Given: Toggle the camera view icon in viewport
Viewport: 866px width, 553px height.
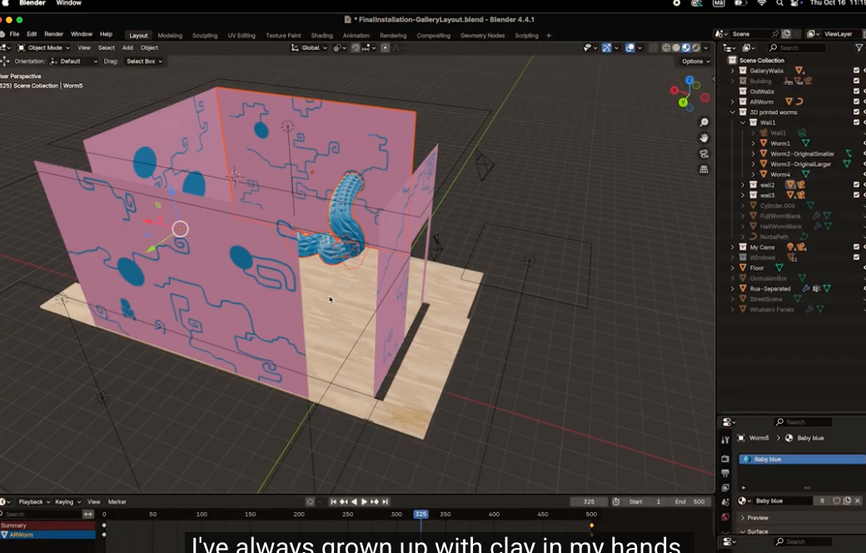Looking at the screenshot, I should [704, 154].
